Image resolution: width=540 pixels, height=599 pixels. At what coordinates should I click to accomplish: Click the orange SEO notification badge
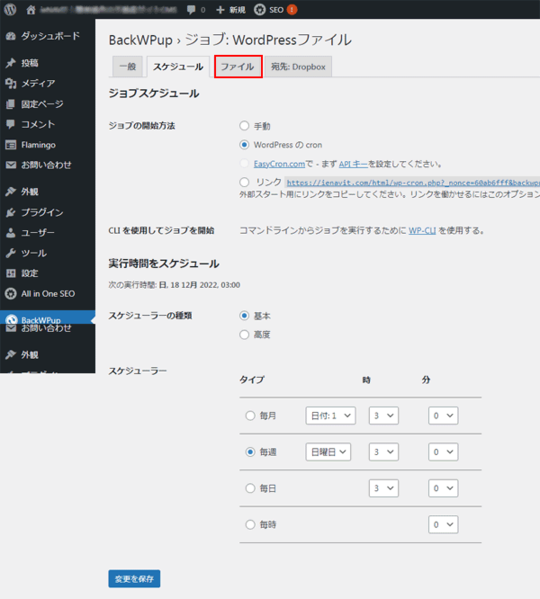point(292,10)
